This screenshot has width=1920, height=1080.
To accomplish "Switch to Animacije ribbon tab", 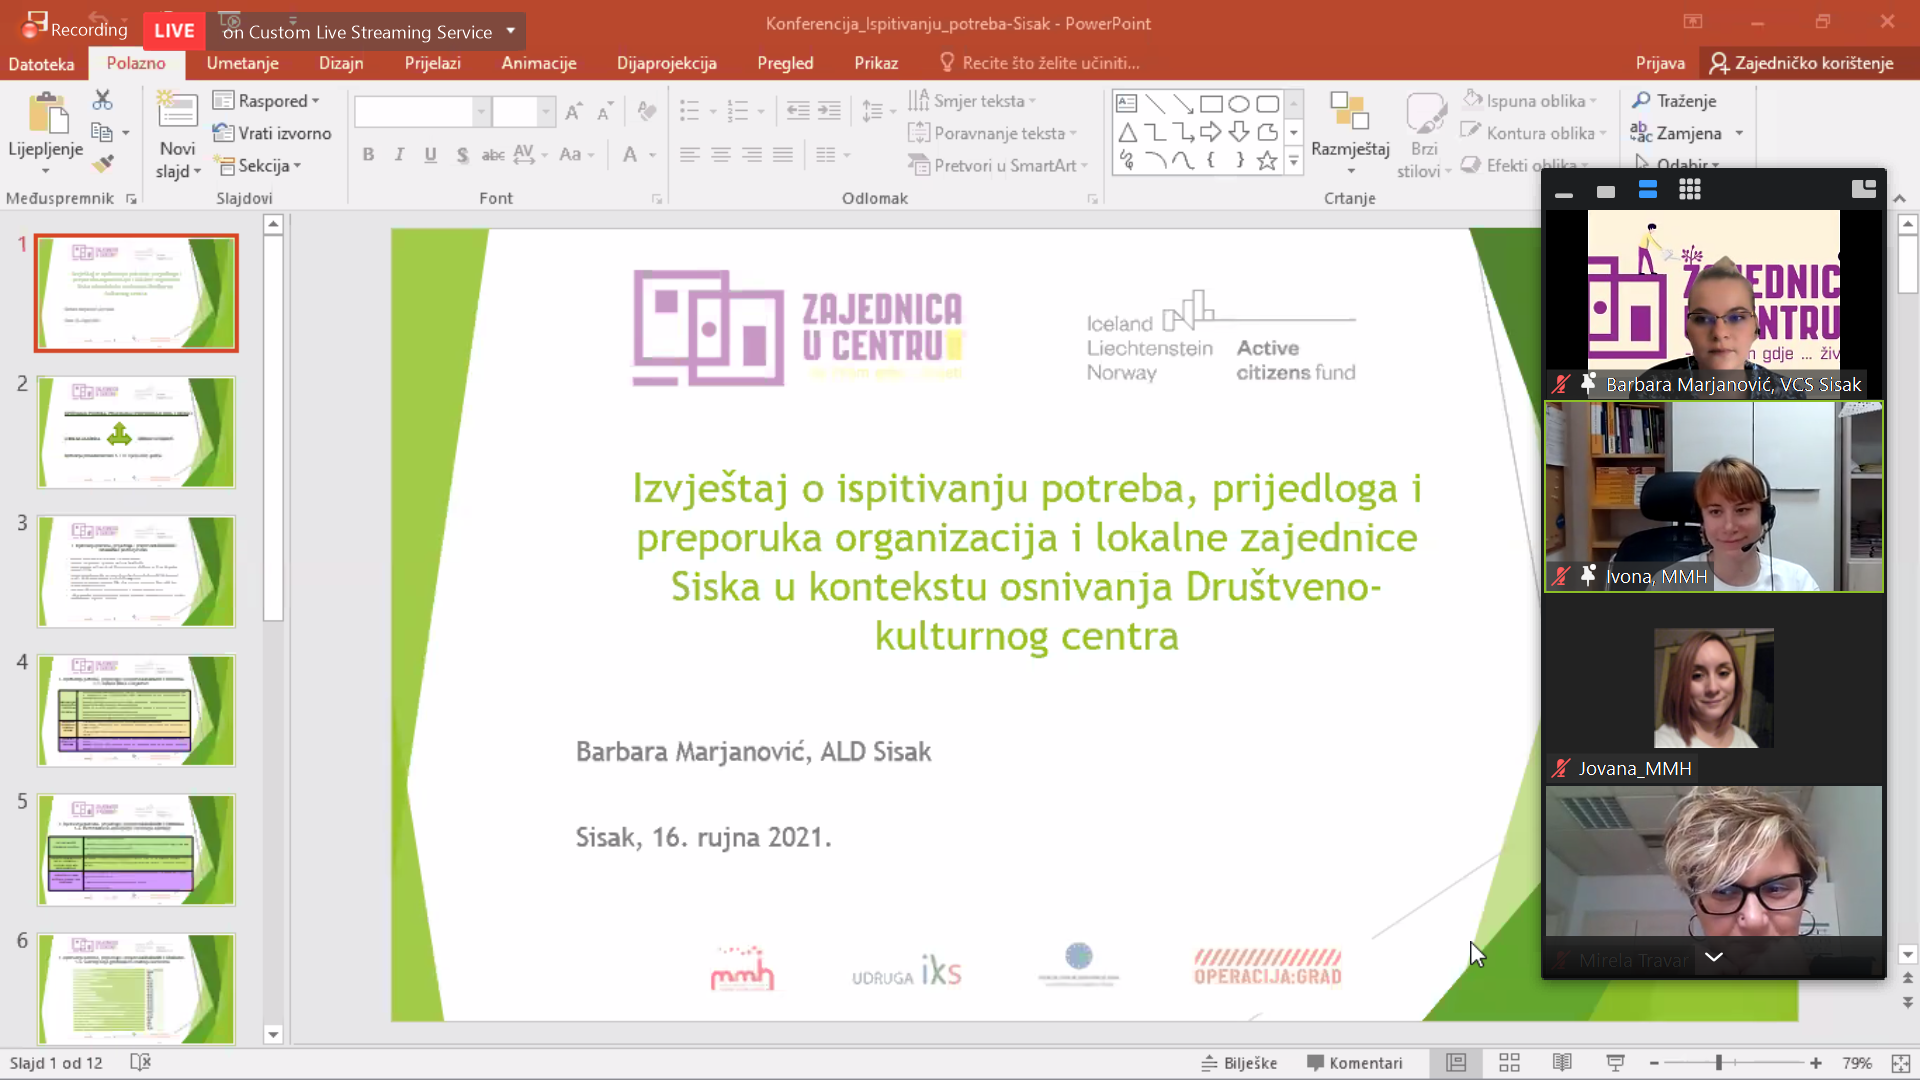I will pos(539,63).
